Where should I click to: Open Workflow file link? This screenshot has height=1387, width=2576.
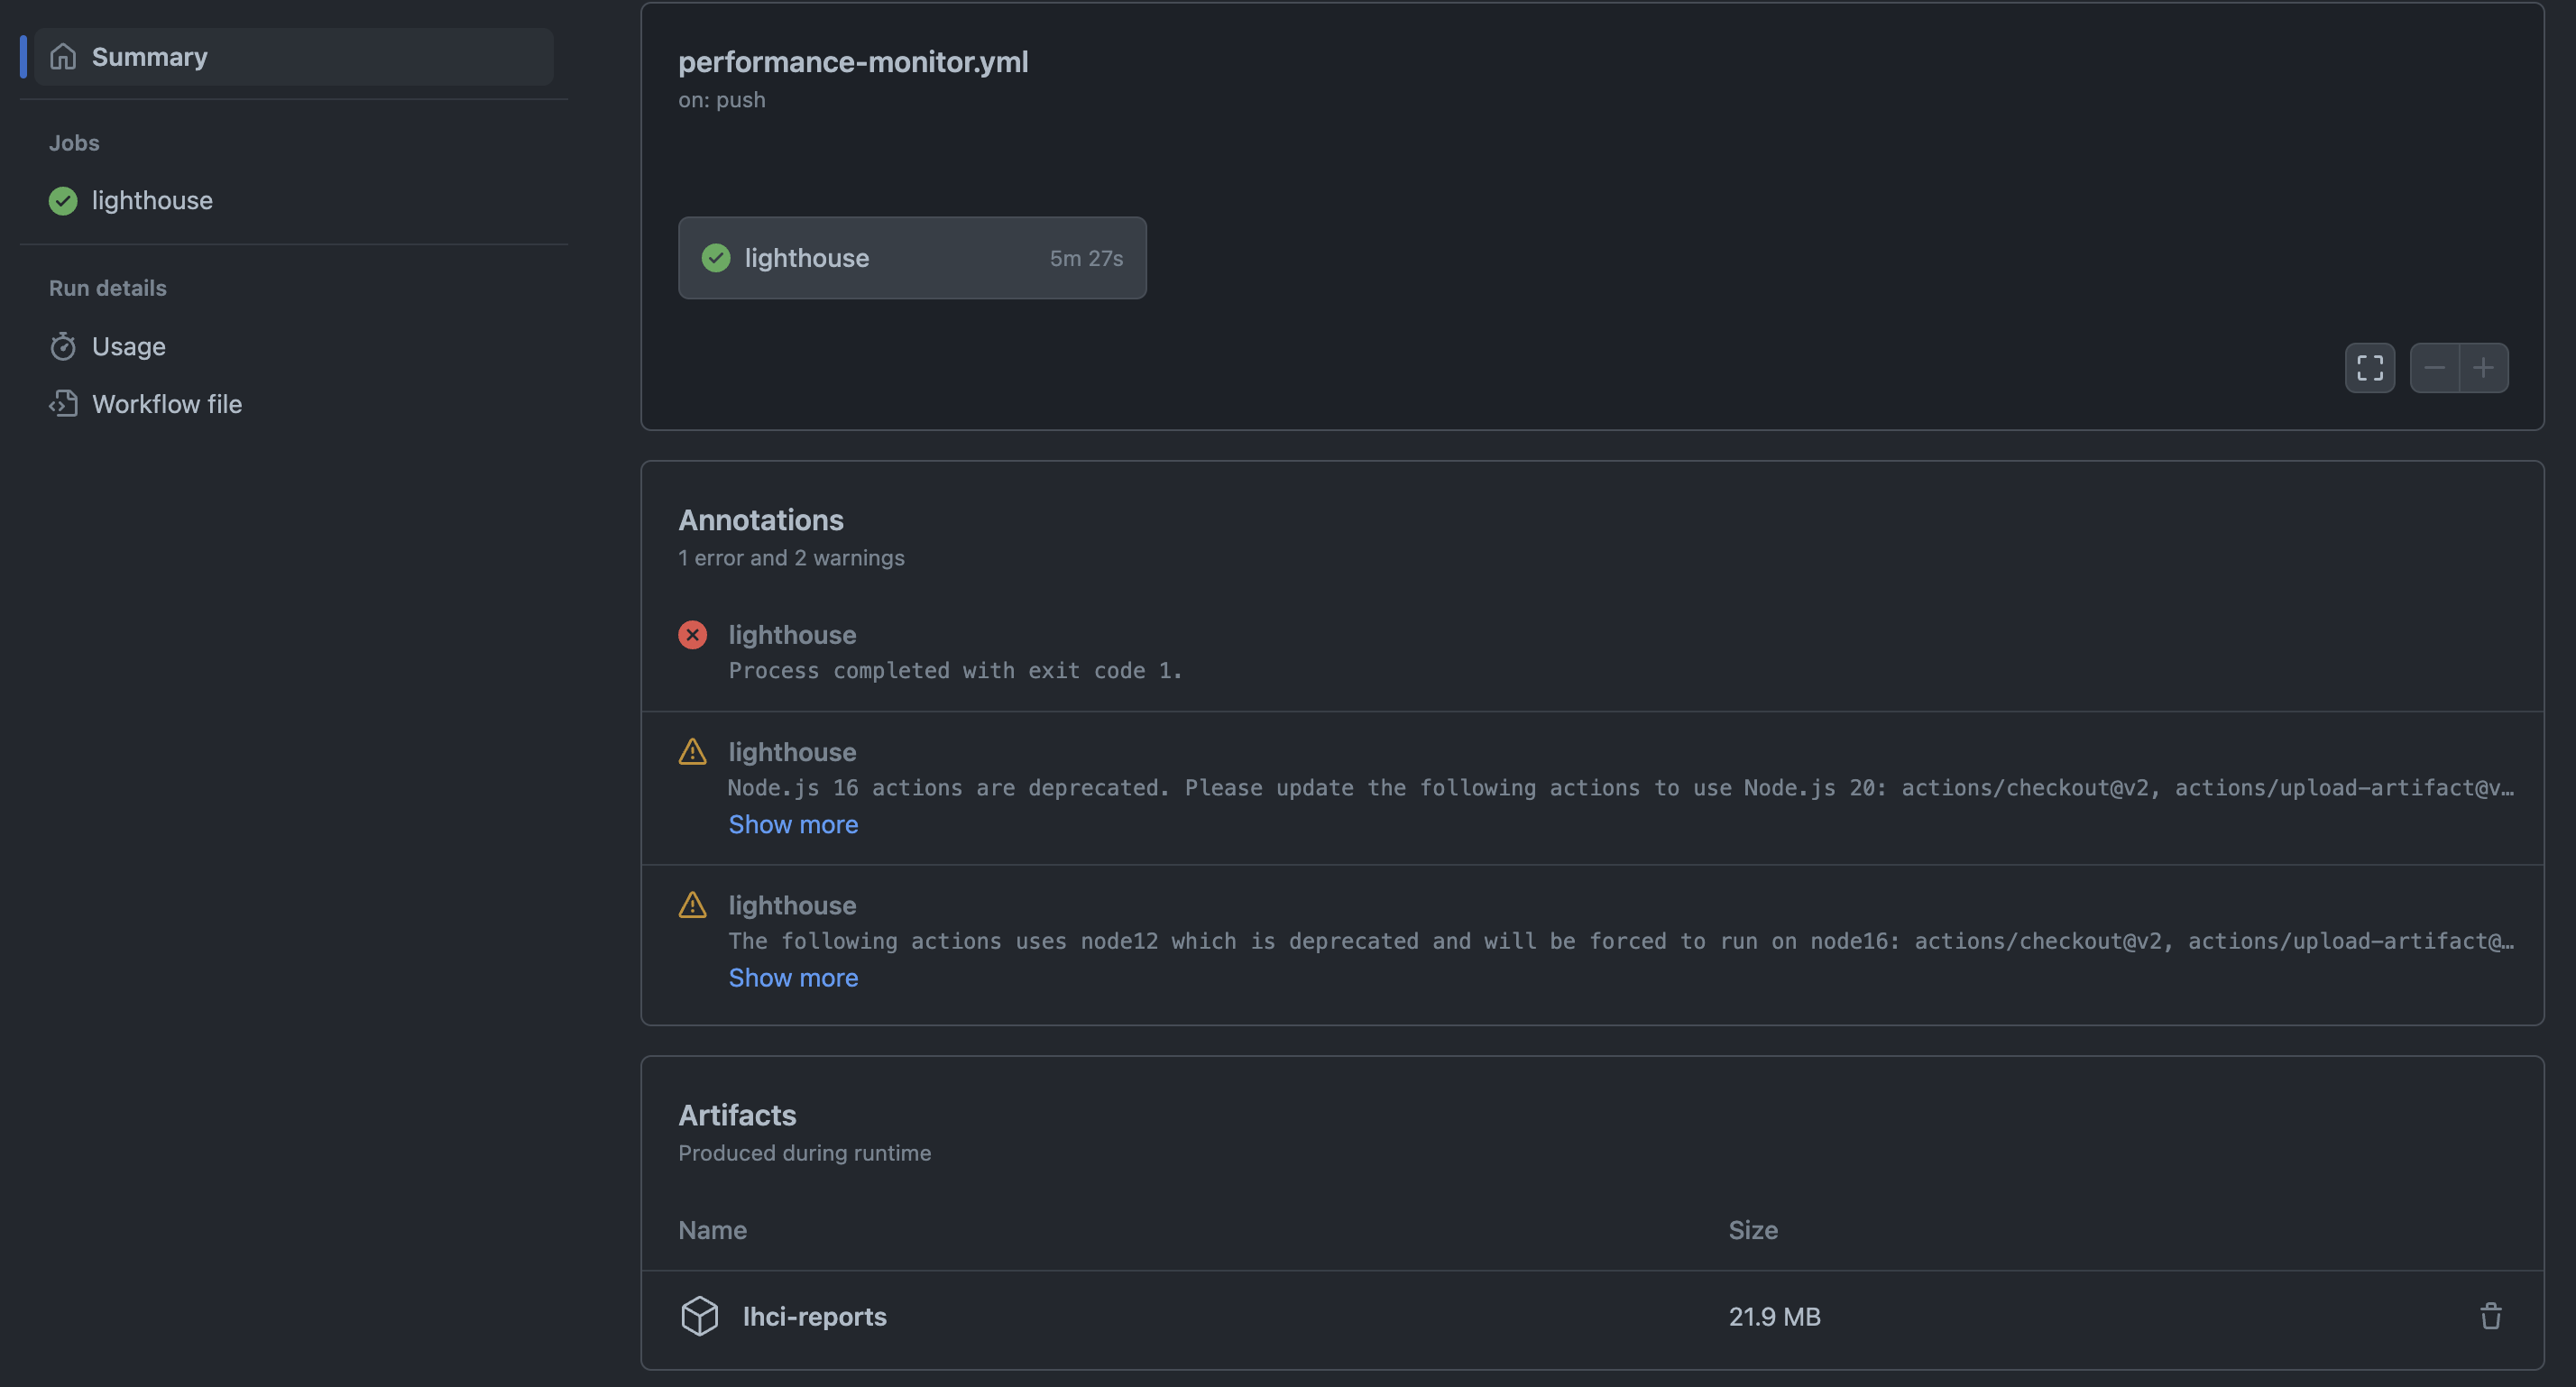pyautogui.click(x=167, y=404)
